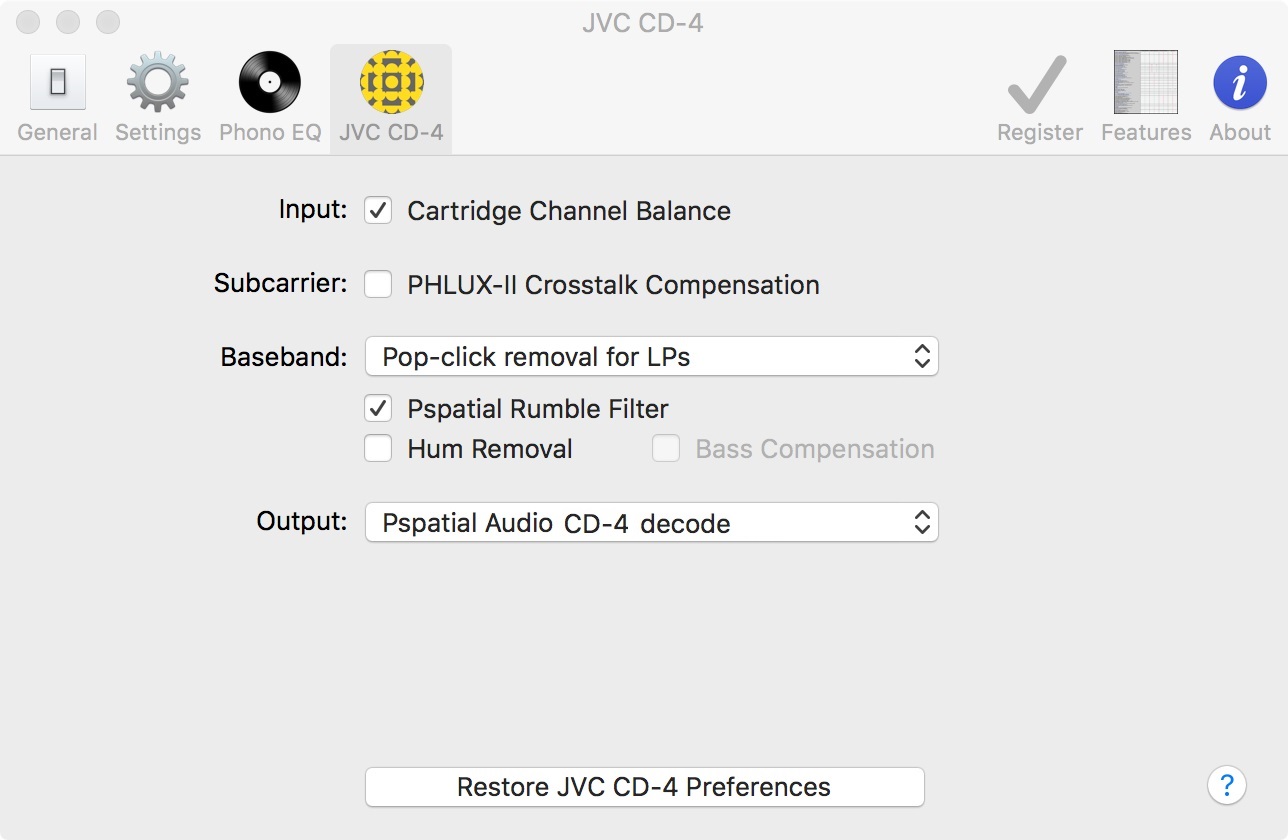This screenshot has height=840, width=1288.
Task: Open help with the question mark button
Action: [1227, 785]
